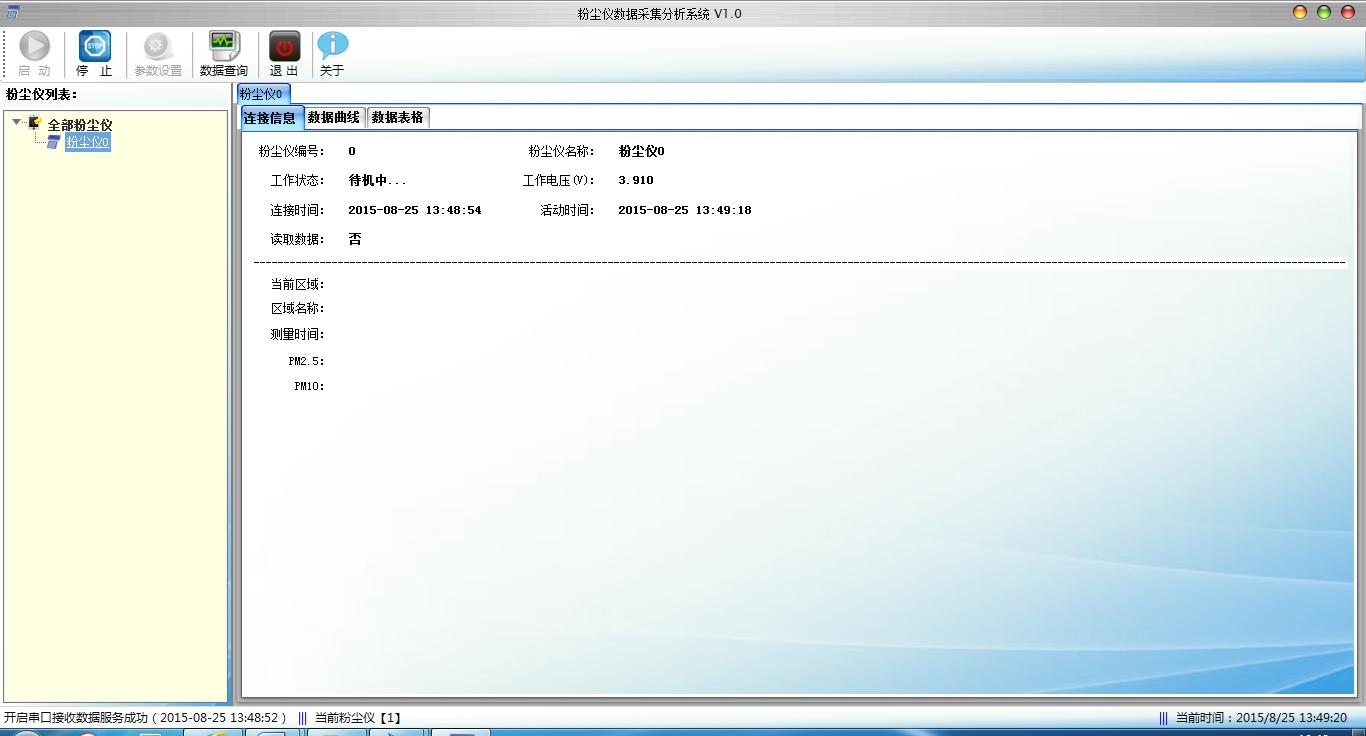Viewport: 1366px width, 736px height.
Task: Switch to the 粉尘仪0 device tab
Action: (262, 94)
